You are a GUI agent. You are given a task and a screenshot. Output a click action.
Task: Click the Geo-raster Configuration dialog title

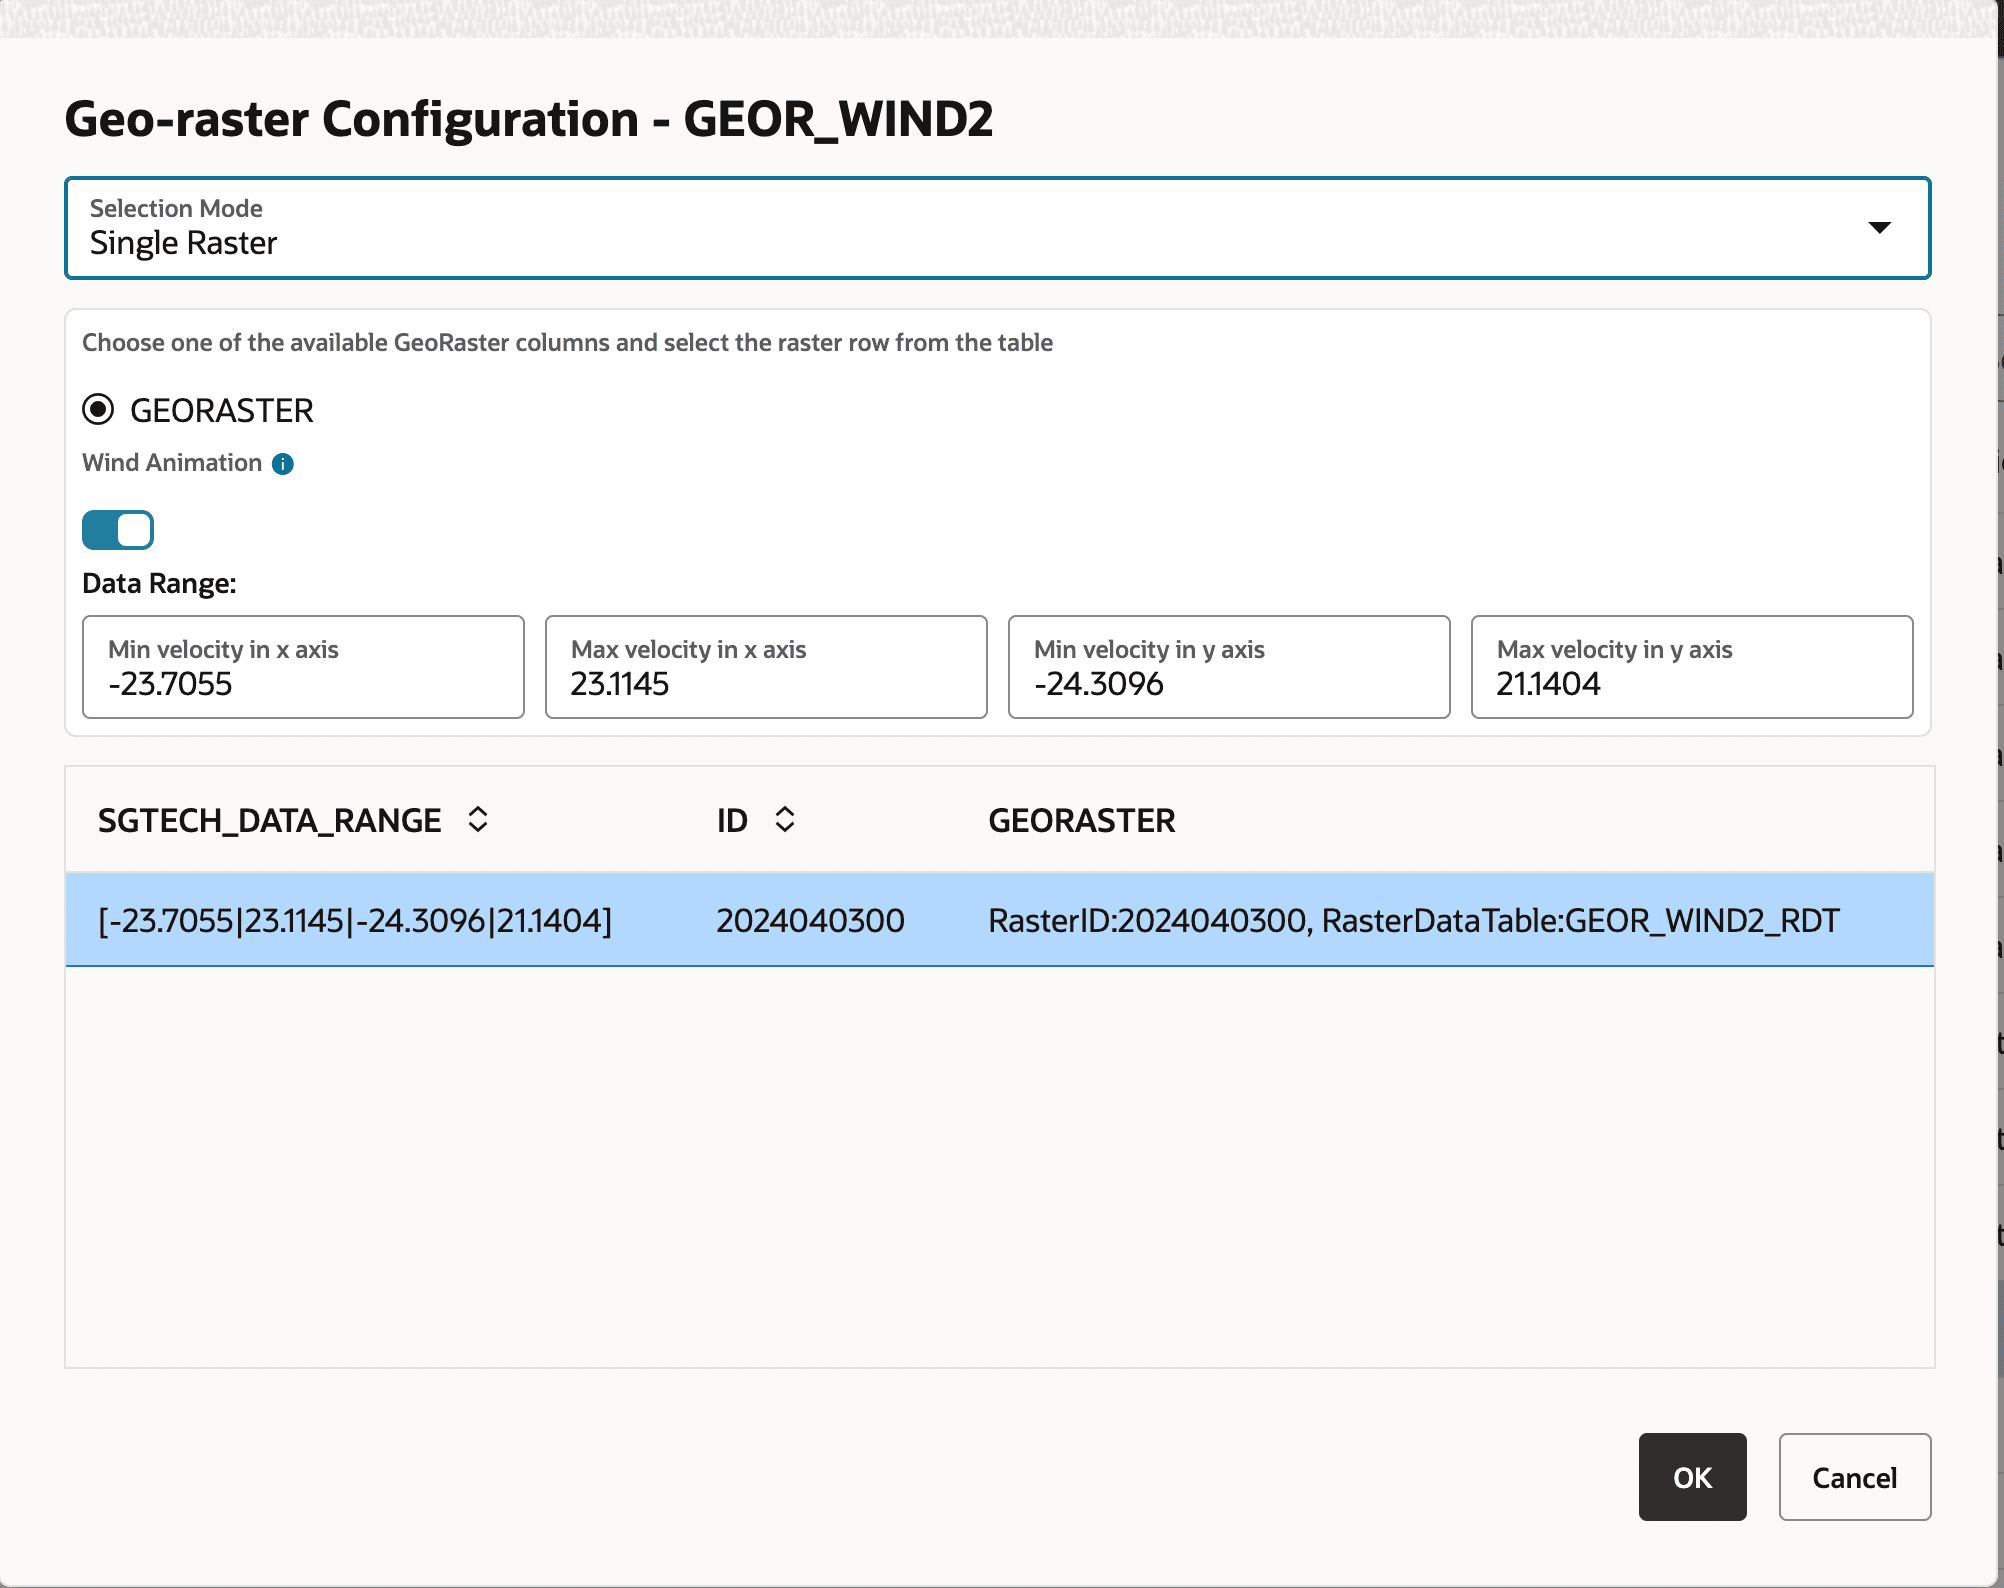click(529, 118)
